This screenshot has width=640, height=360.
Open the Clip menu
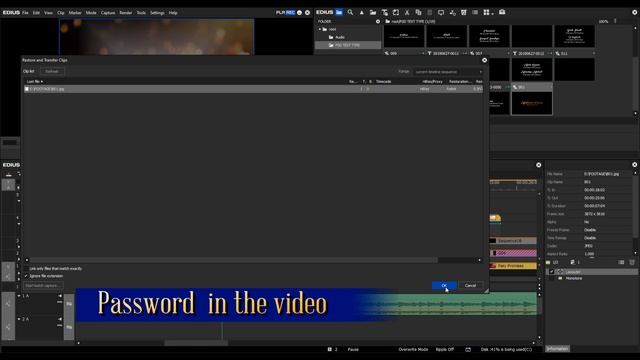tap(61, 13)
